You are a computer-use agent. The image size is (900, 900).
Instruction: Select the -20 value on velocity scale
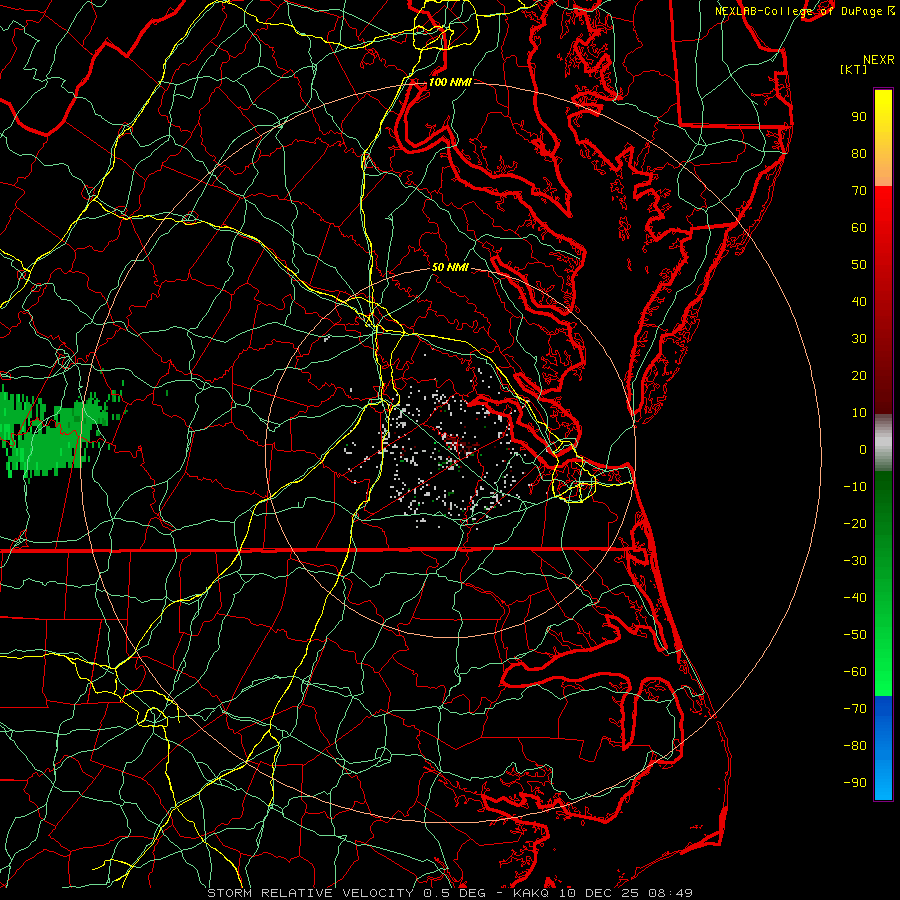tap(855, 524)
